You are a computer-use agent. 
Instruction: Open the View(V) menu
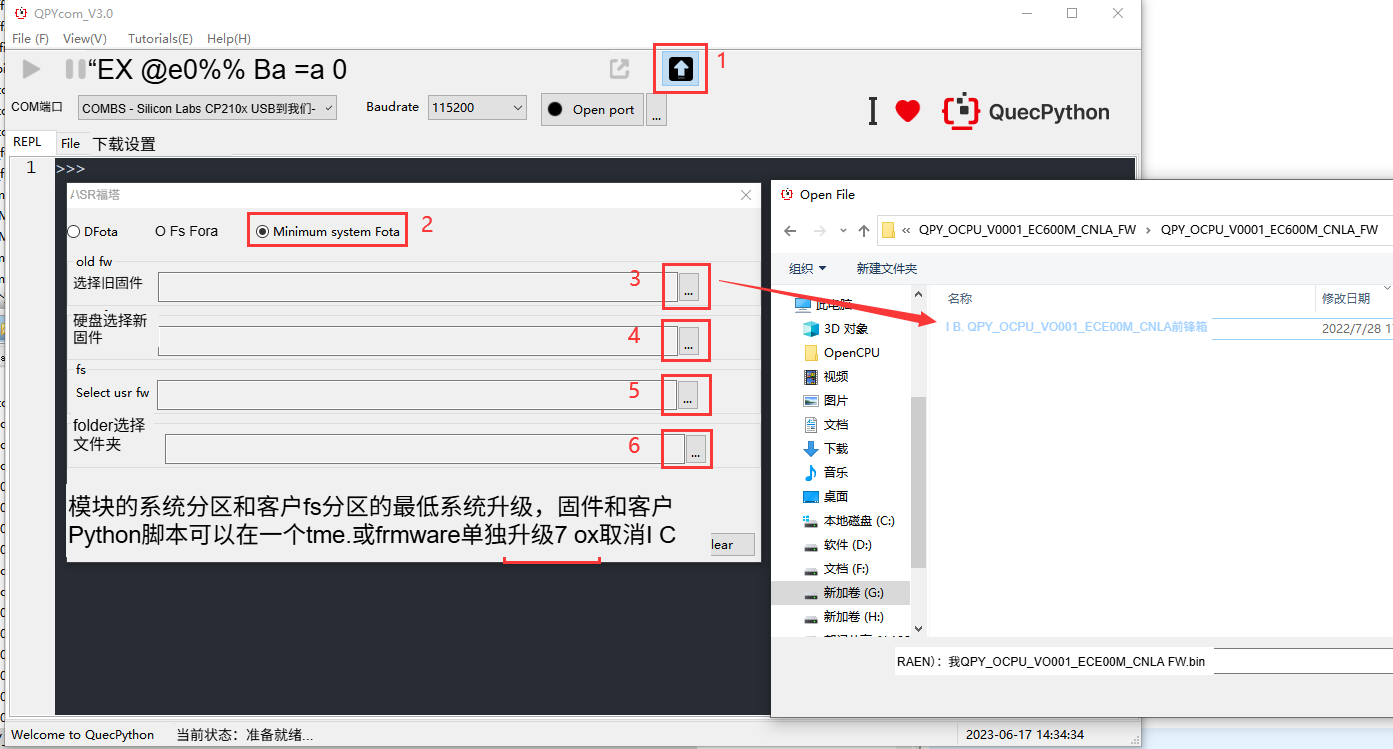85,39
